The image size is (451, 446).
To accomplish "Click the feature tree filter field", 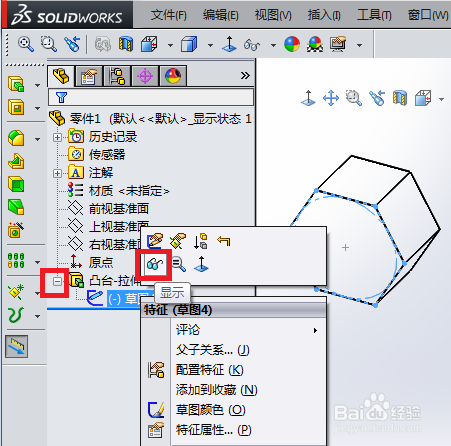I will pos(151,97).
